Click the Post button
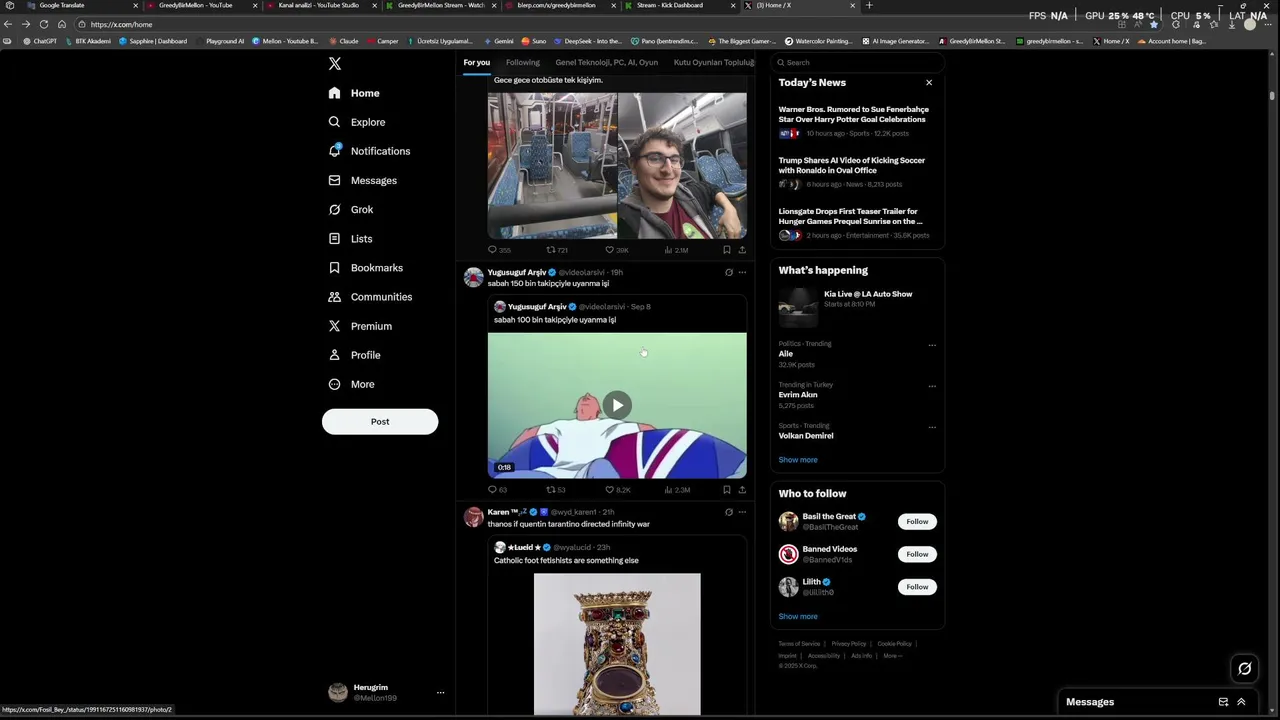 pos(380,421)
